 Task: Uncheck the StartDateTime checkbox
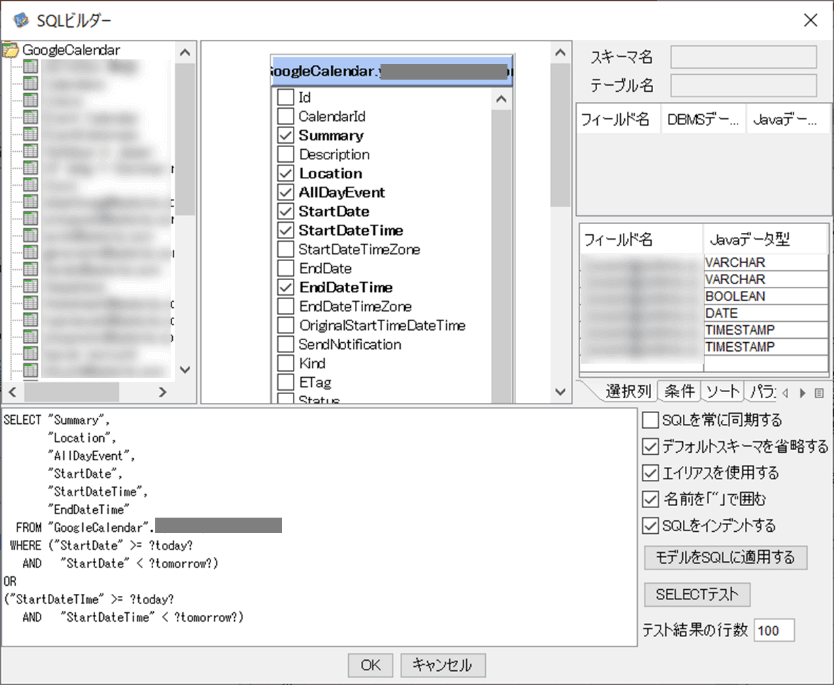[286, 230]
